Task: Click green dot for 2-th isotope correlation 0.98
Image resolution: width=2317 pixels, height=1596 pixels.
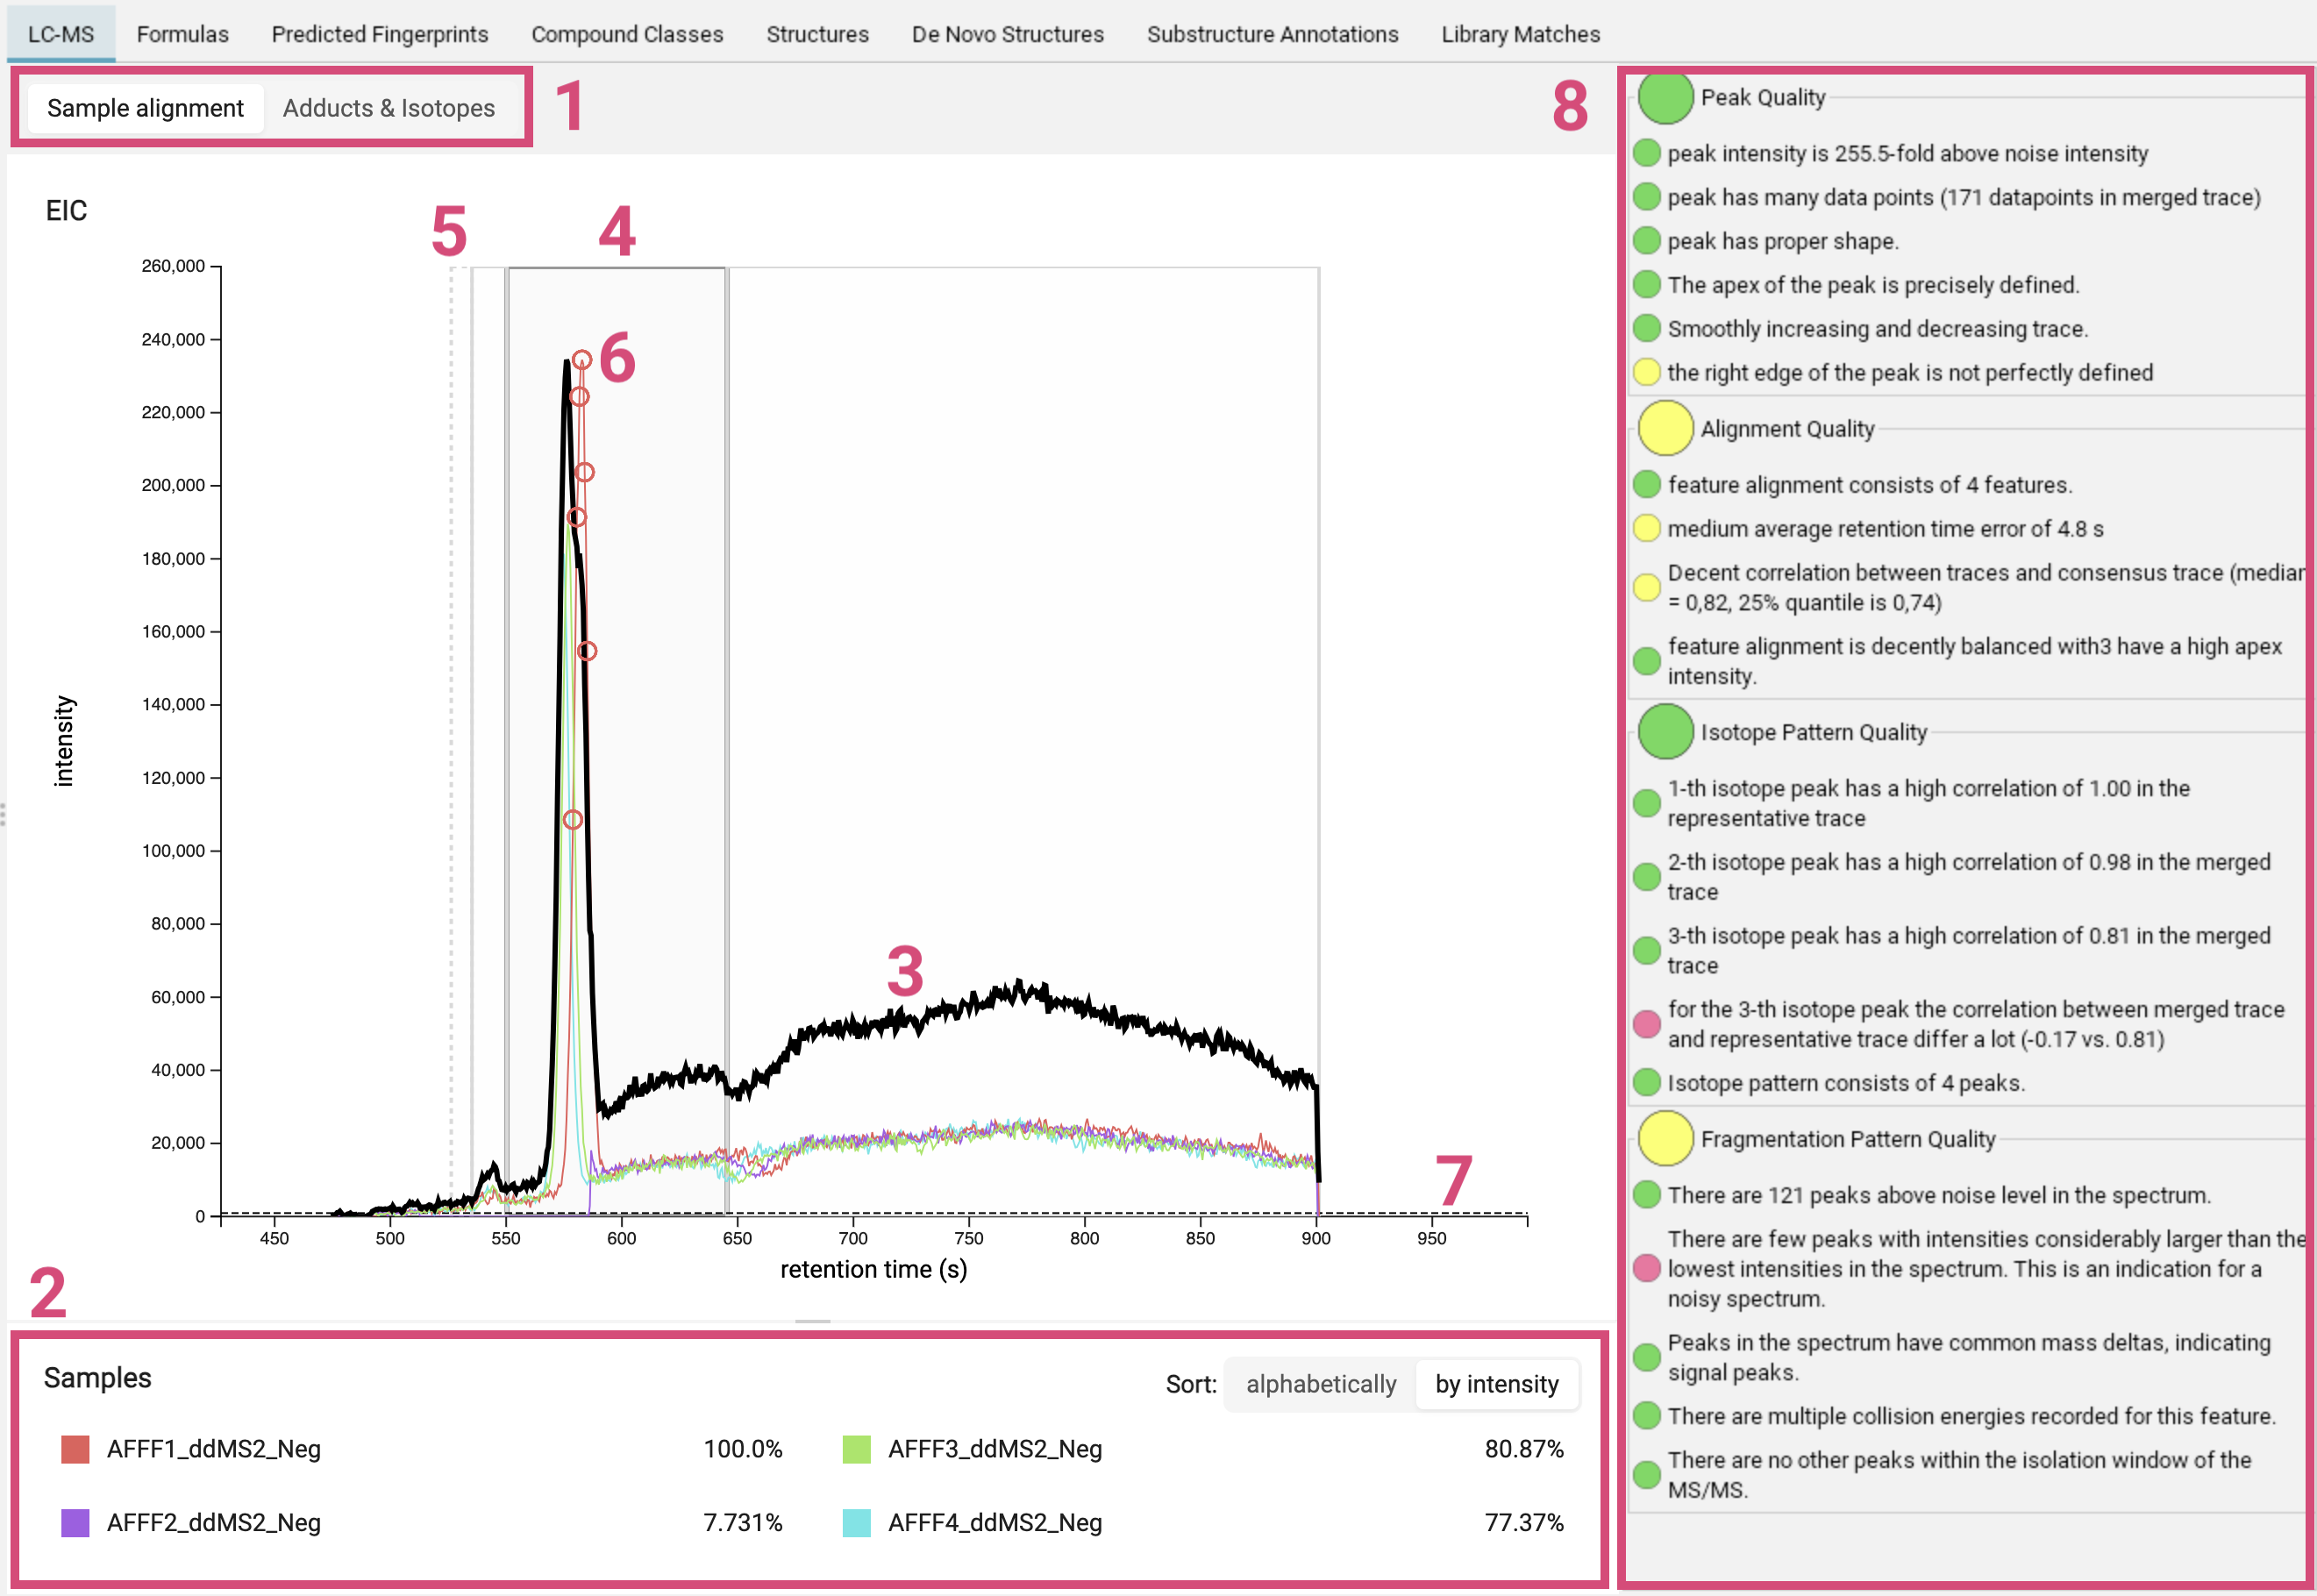Action: [x=1646, y=877]
